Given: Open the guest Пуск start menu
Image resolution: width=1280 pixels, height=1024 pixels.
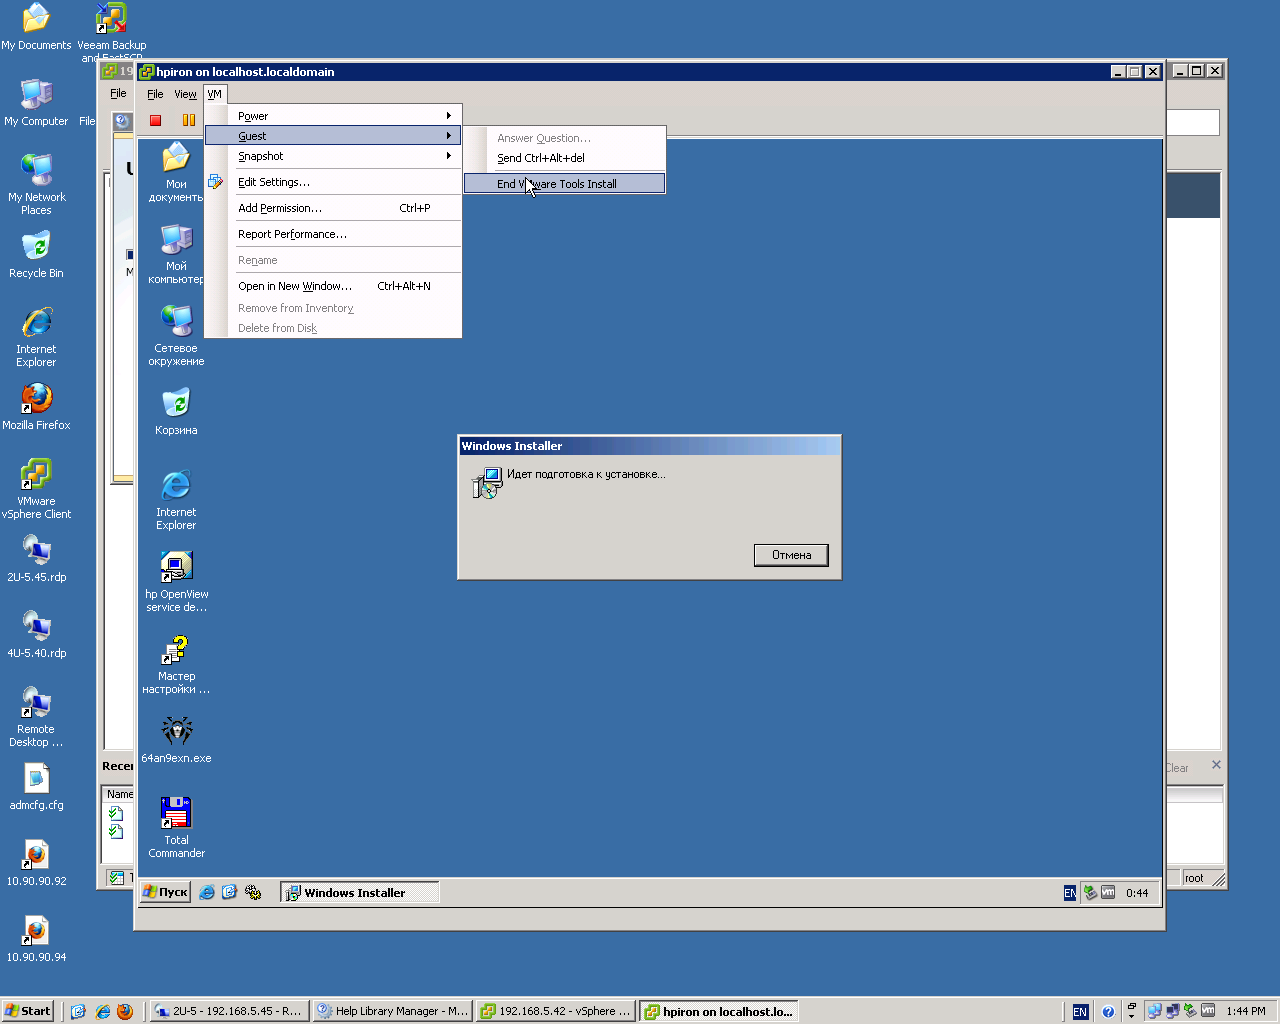Looking at the screenshot, I should click(x=166, y=892).
